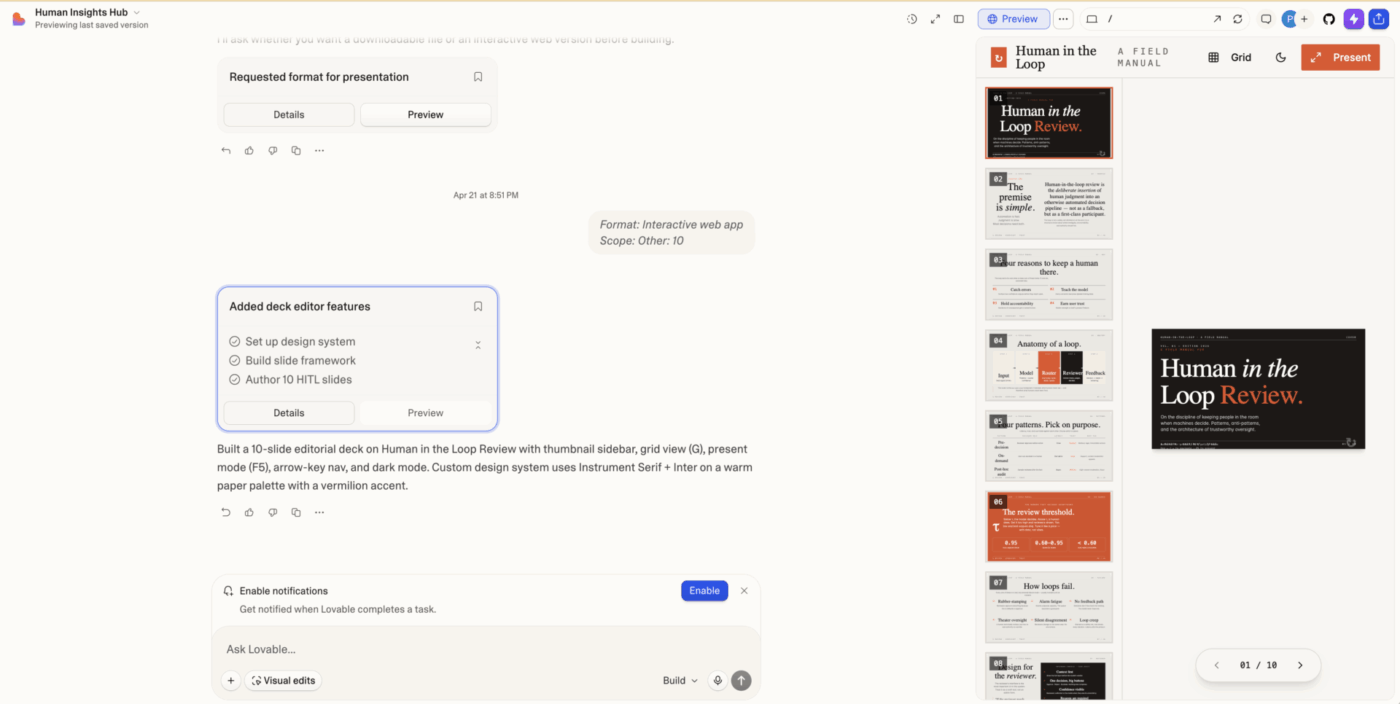Click the purple lightning bolt icon
Viewport: 1400px width, 704px height.
click(x=1354, y=19)
